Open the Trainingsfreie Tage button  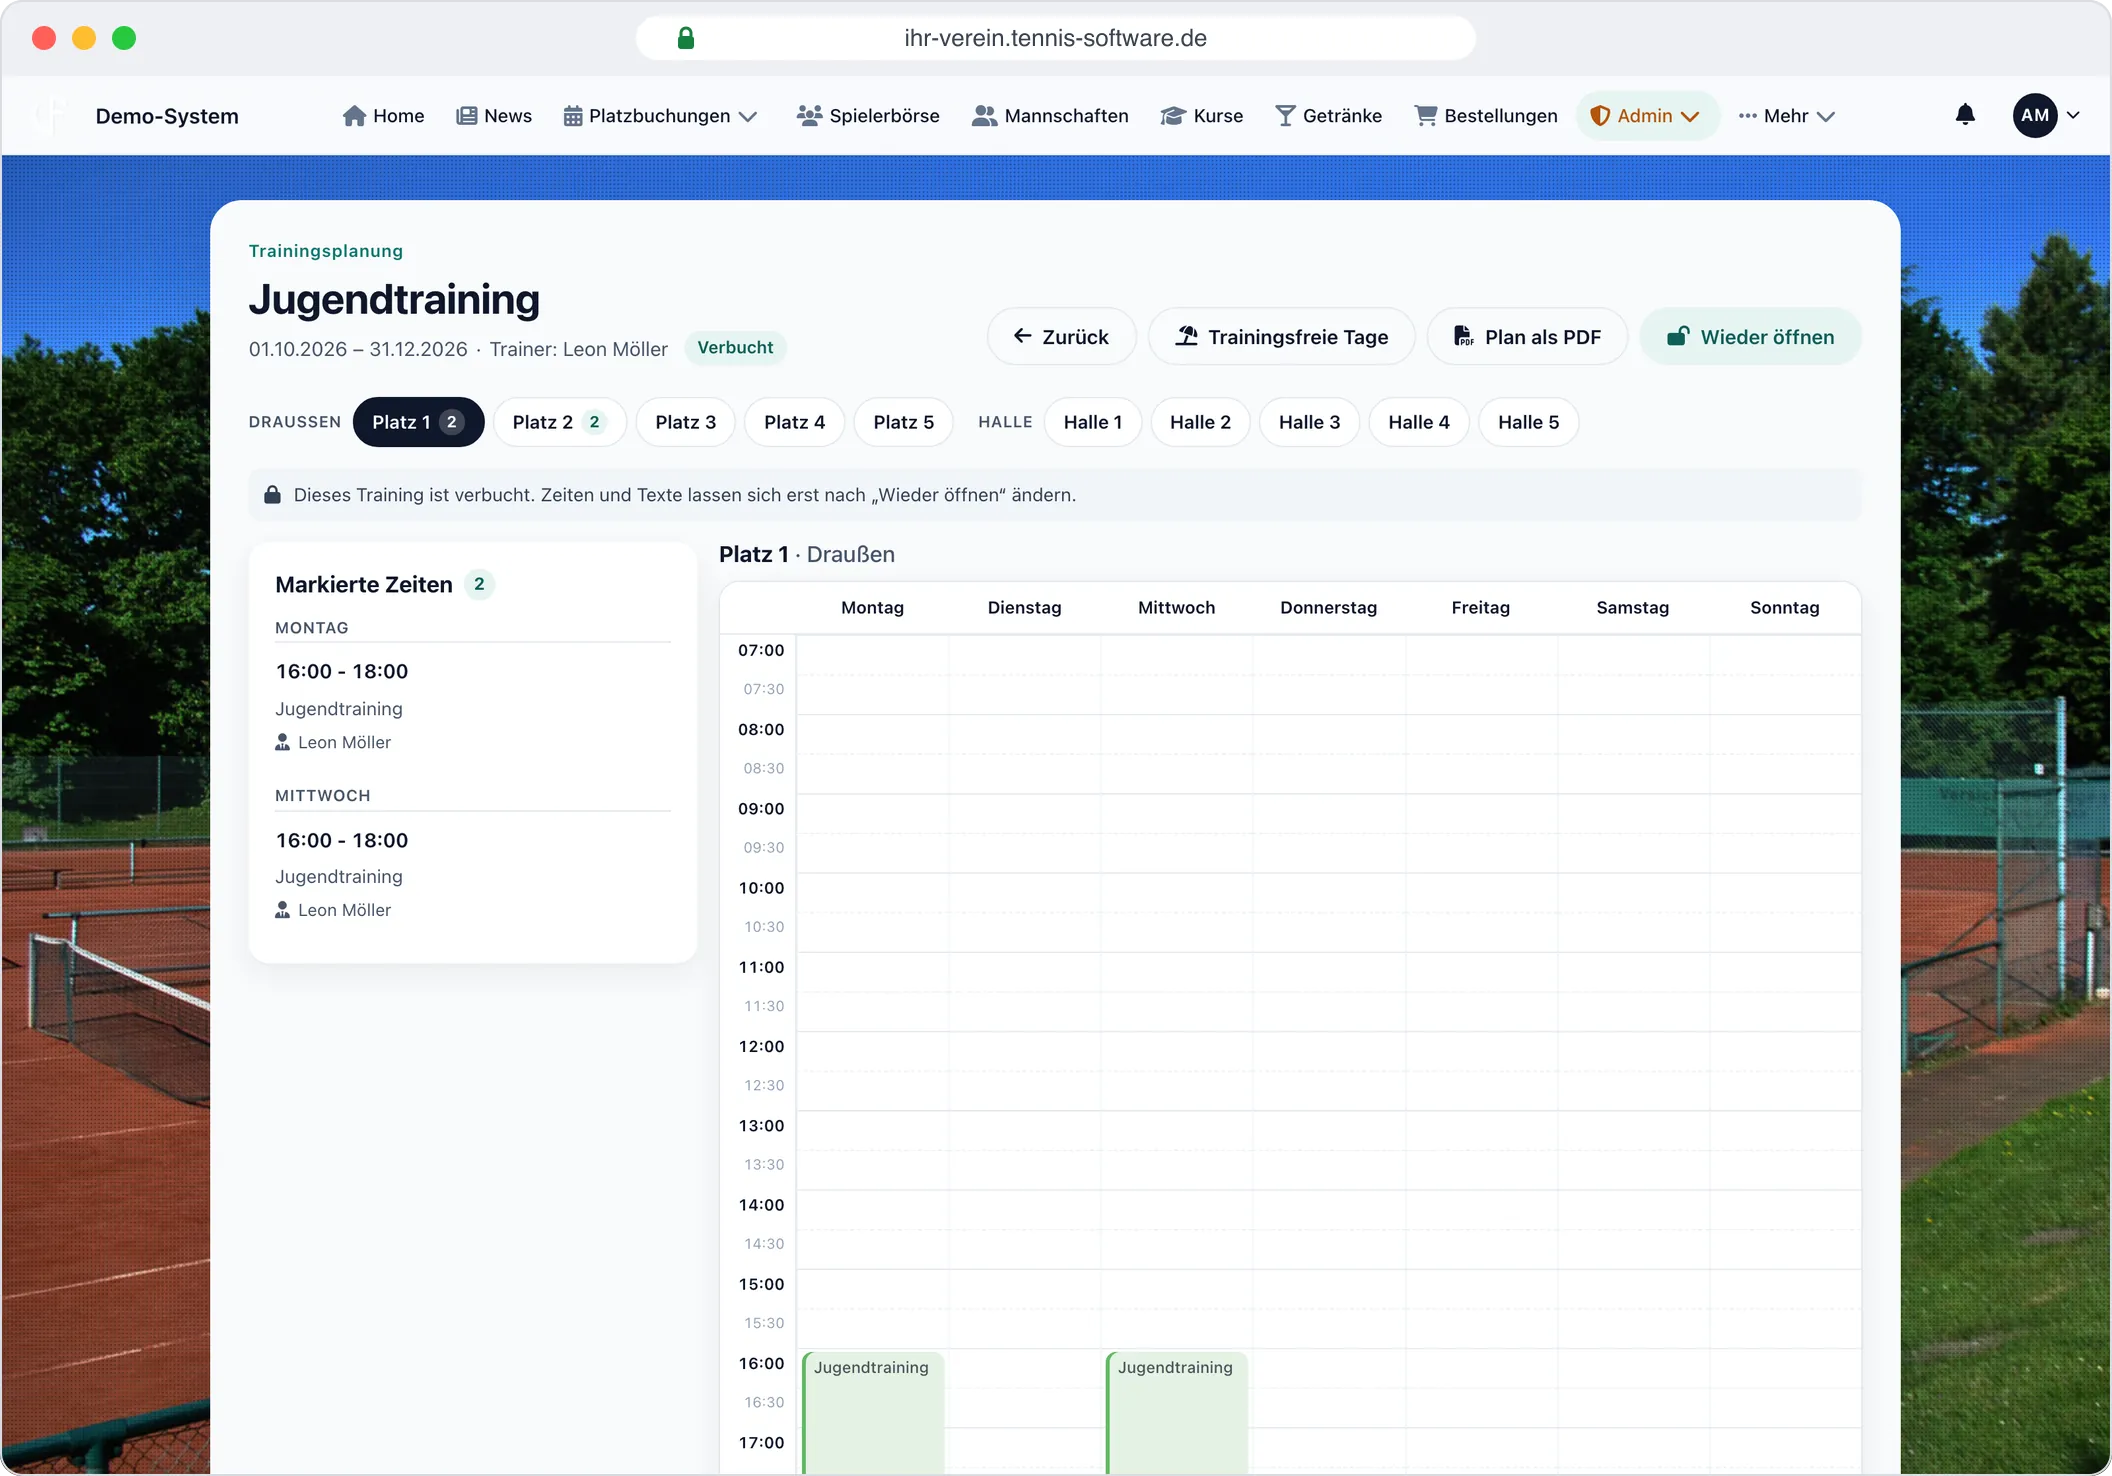1282,336
